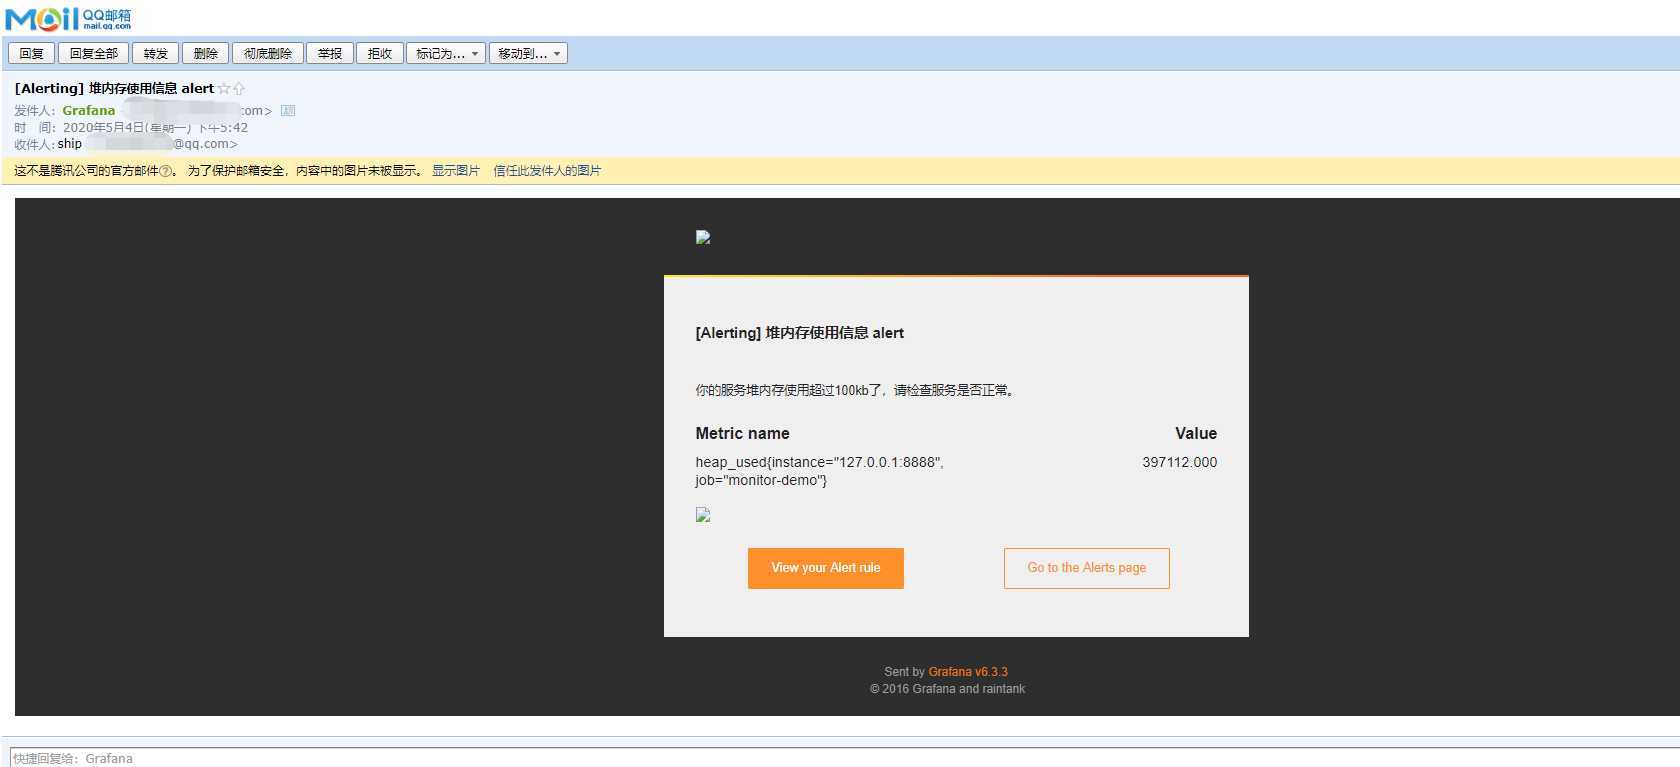Open the sender contact card icon
The width and height of the screenshot is (1680, 767).
coord(288,111)
